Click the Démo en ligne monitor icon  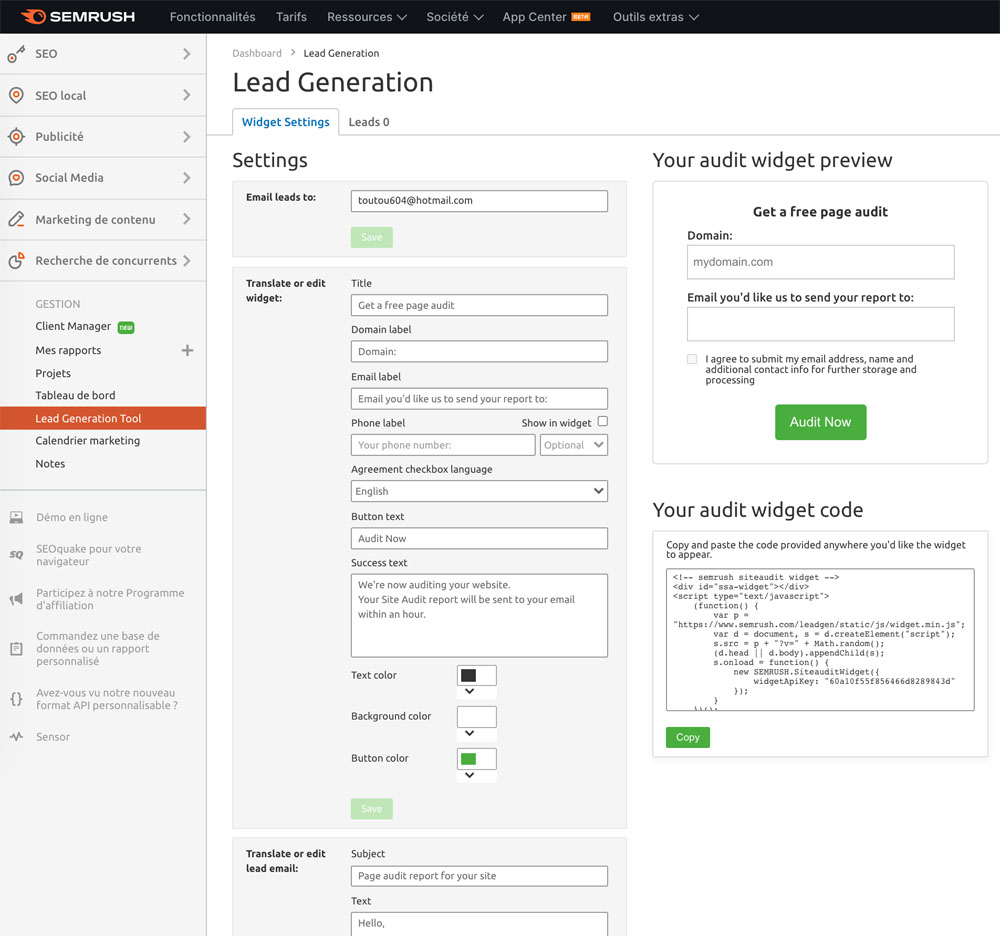(17, 517)
